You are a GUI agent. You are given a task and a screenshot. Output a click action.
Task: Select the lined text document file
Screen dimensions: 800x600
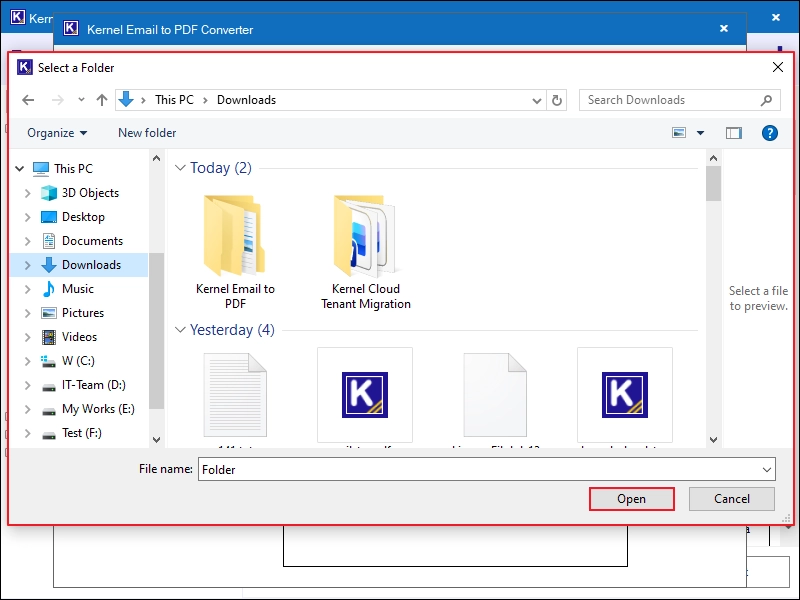click(235, 395)
